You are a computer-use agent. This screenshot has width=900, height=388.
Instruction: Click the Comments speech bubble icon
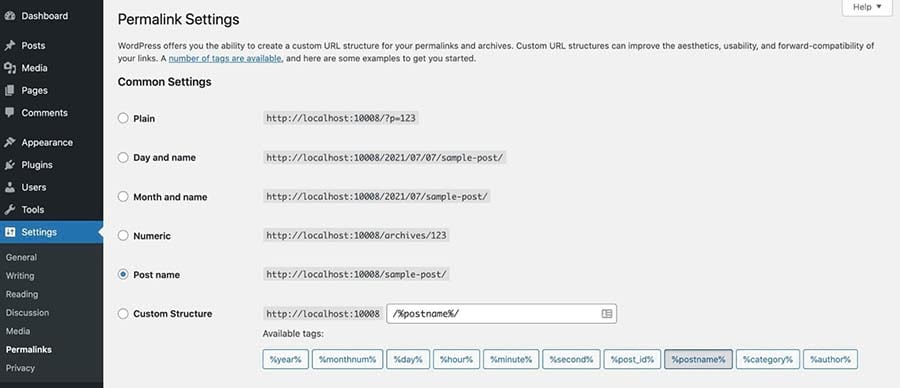(9, 112)
